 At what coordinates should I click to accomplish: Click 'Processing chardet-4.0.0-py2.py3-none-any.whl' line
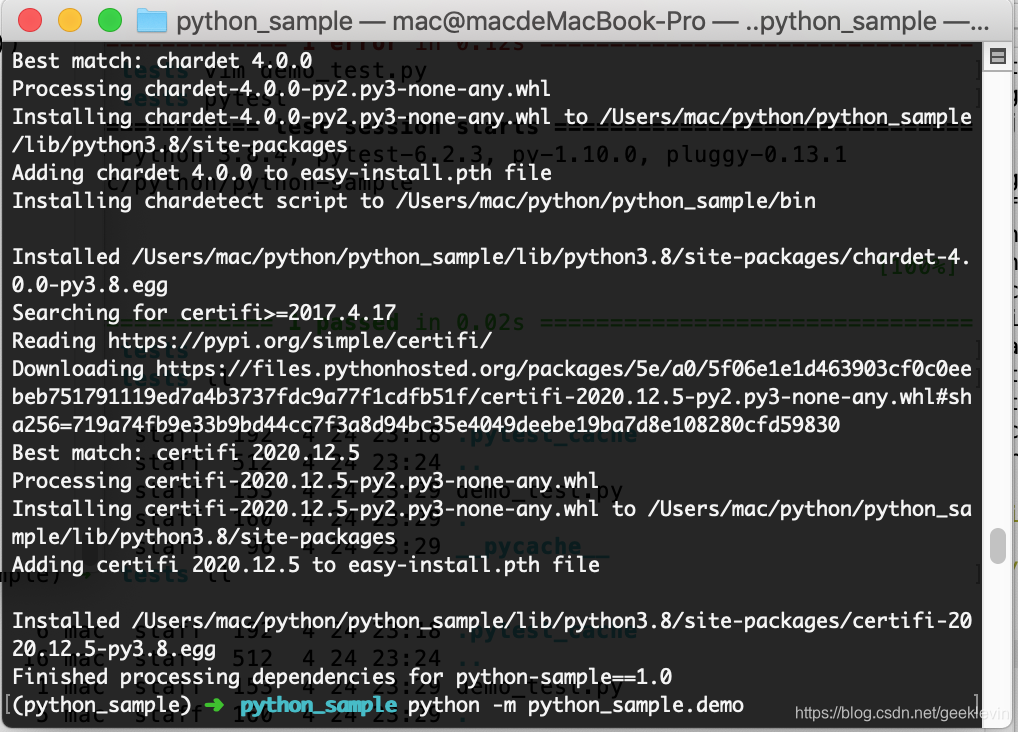(x=281, y=89)
